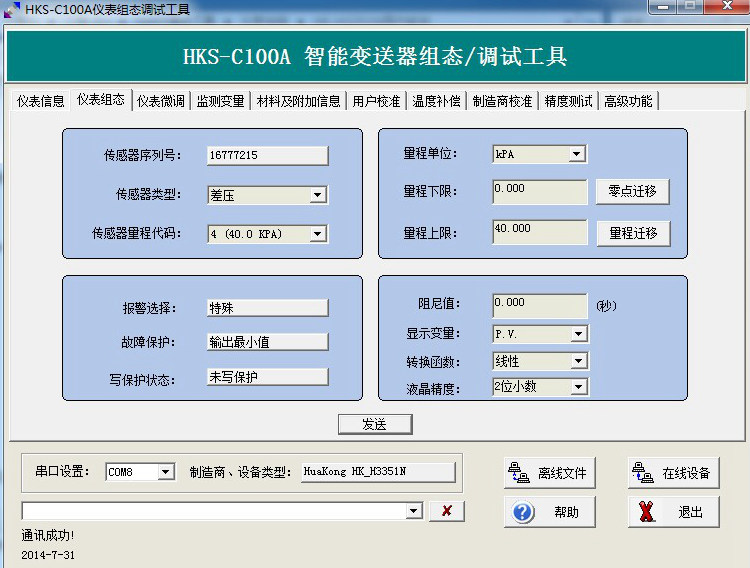The width and height of the screenshot is (750, 568).
Task: Click the offline file (离线文件) button
Action: (x=550, y=473)
